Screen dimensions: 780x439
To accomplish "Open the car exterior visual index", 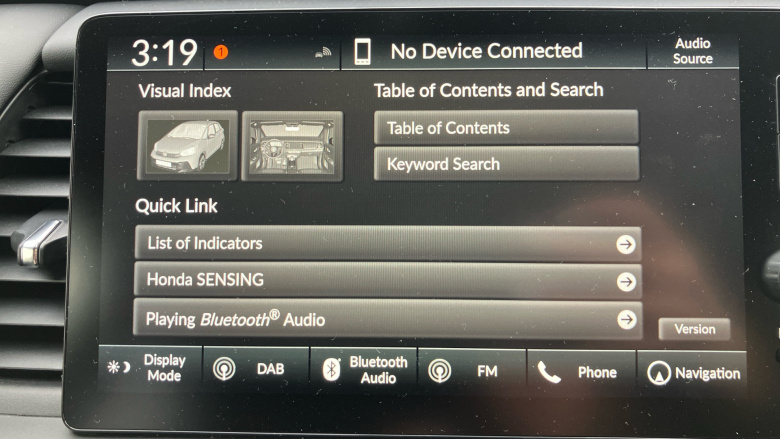I will [188, 146].
